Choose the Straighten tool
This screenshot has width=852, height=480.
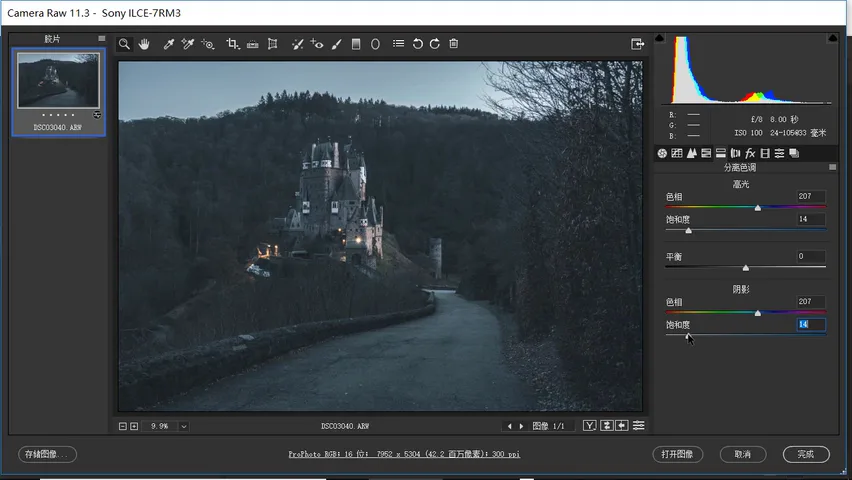coord(253,45)
